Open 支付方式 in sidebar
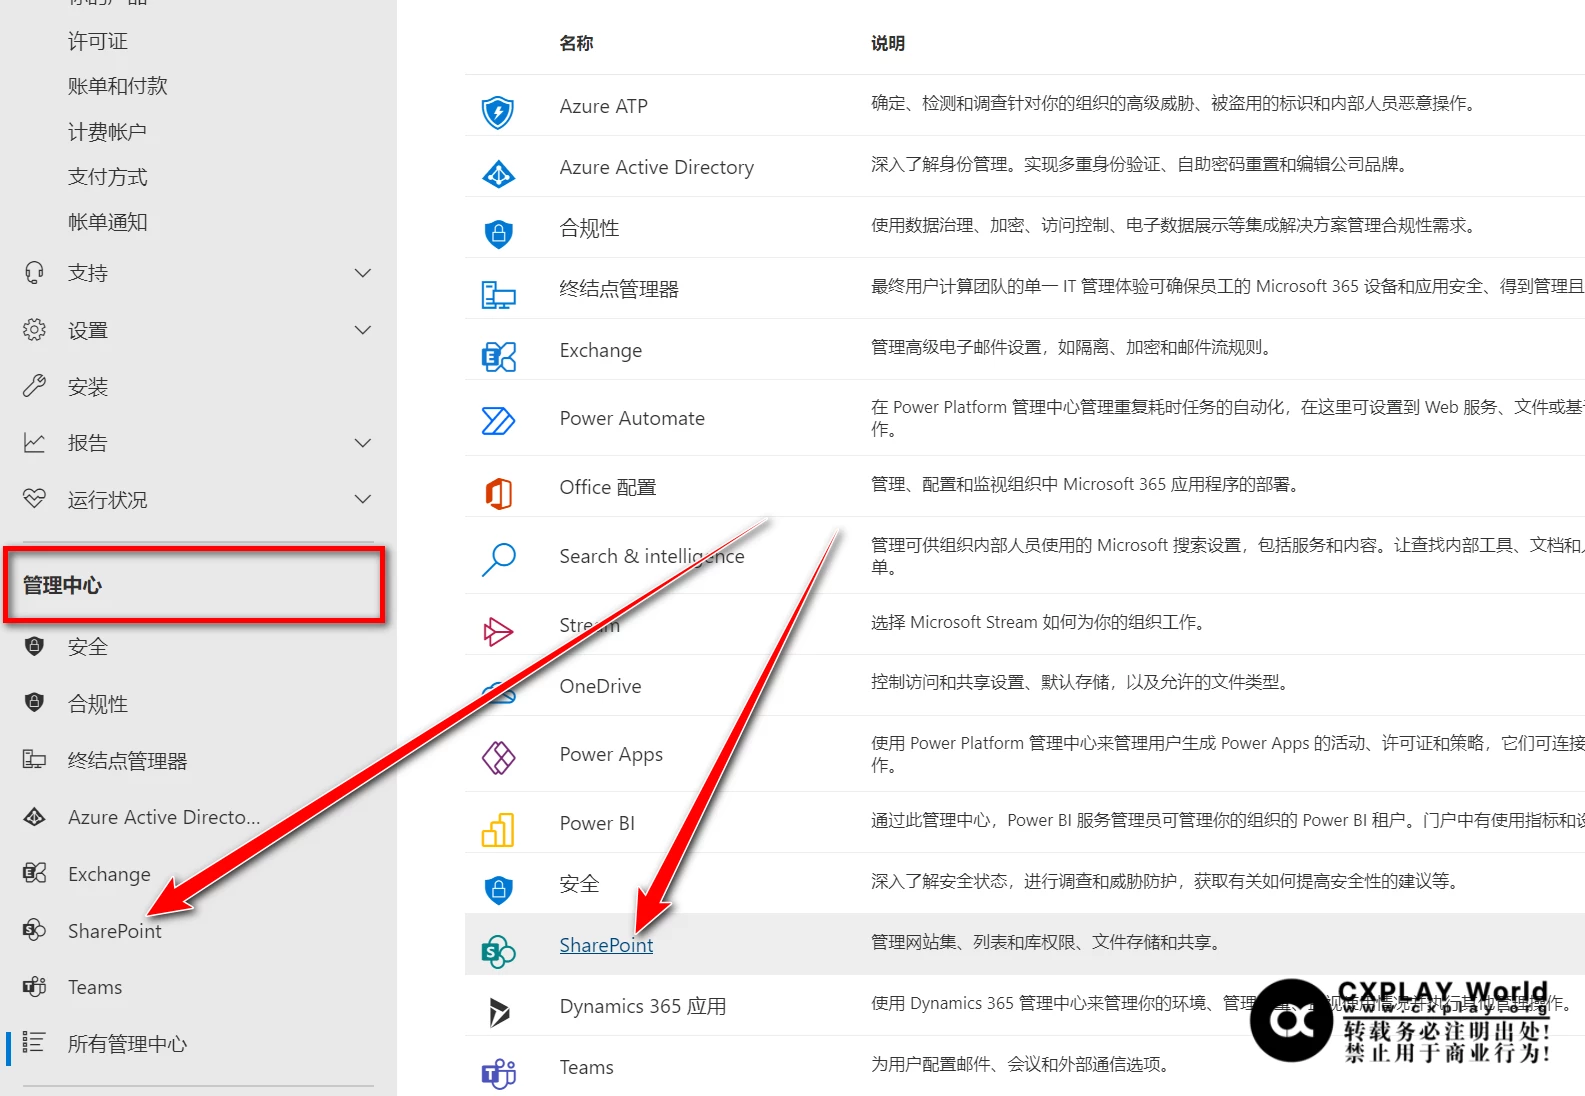 (x=108, y=177)
